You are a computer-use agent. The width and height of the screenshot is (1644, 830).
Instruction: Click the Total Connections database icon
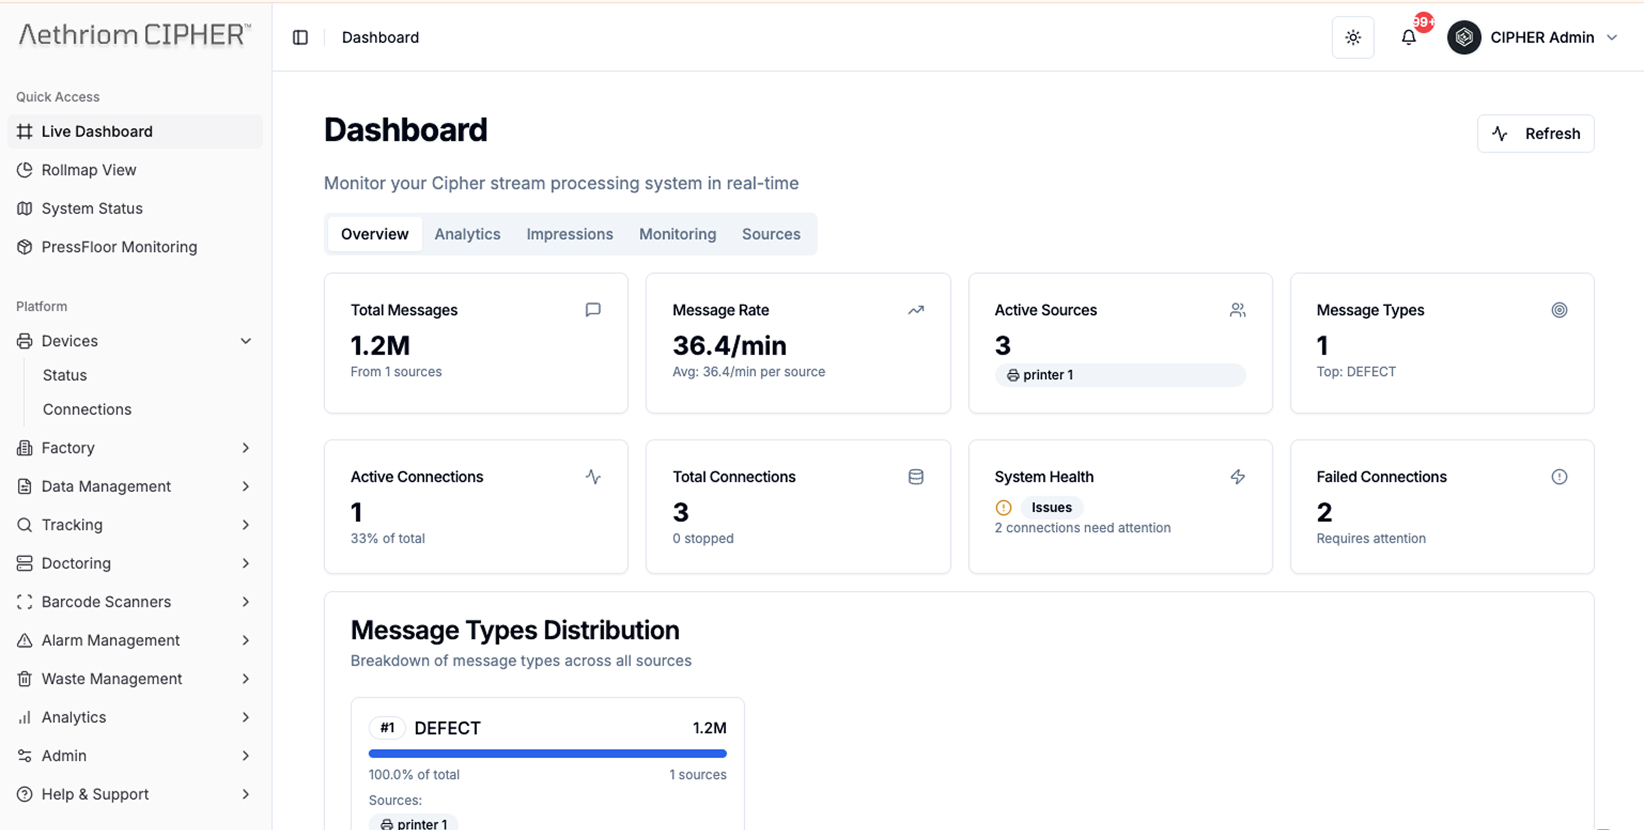[x=916, y=477]
